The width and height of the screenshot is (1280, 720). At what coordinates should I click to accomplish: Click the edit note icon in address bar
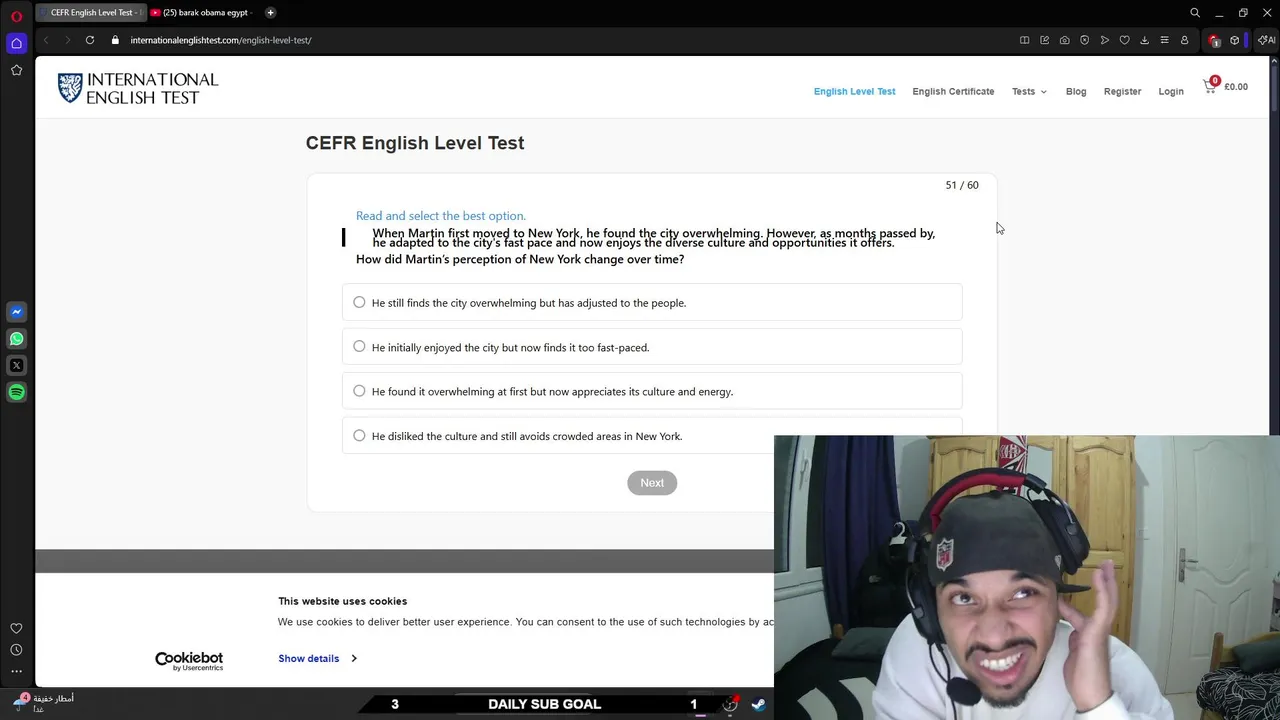1044,40
